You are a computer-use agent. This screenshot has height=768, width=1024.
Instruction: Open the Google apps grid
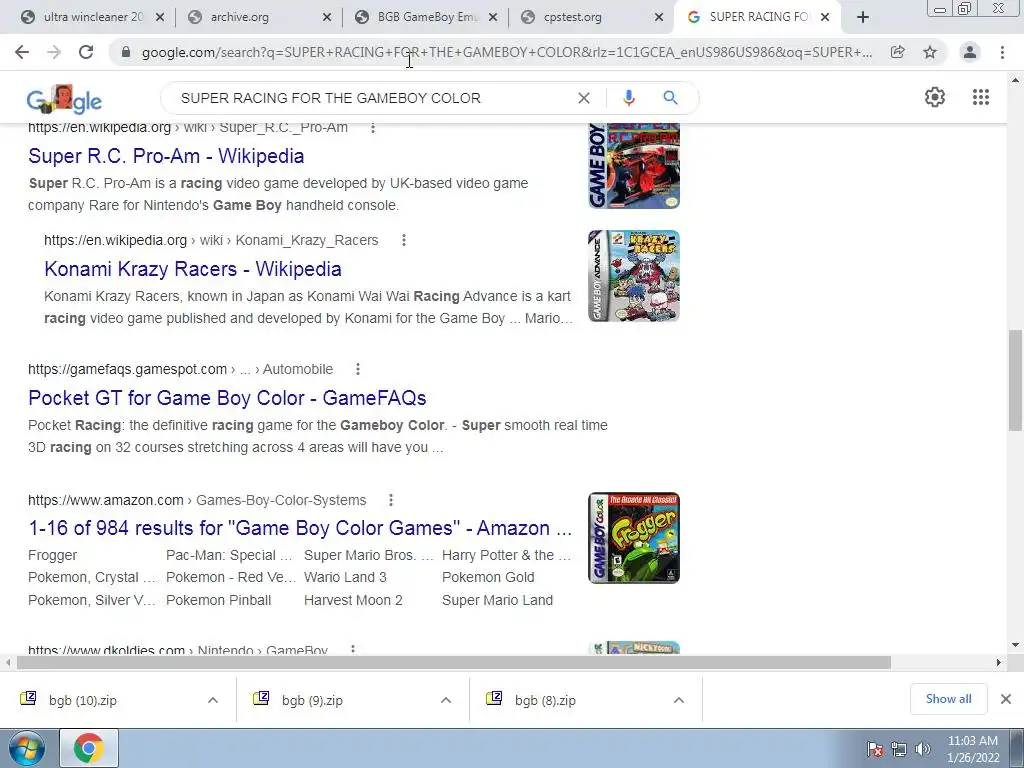(x=981, y=97)
